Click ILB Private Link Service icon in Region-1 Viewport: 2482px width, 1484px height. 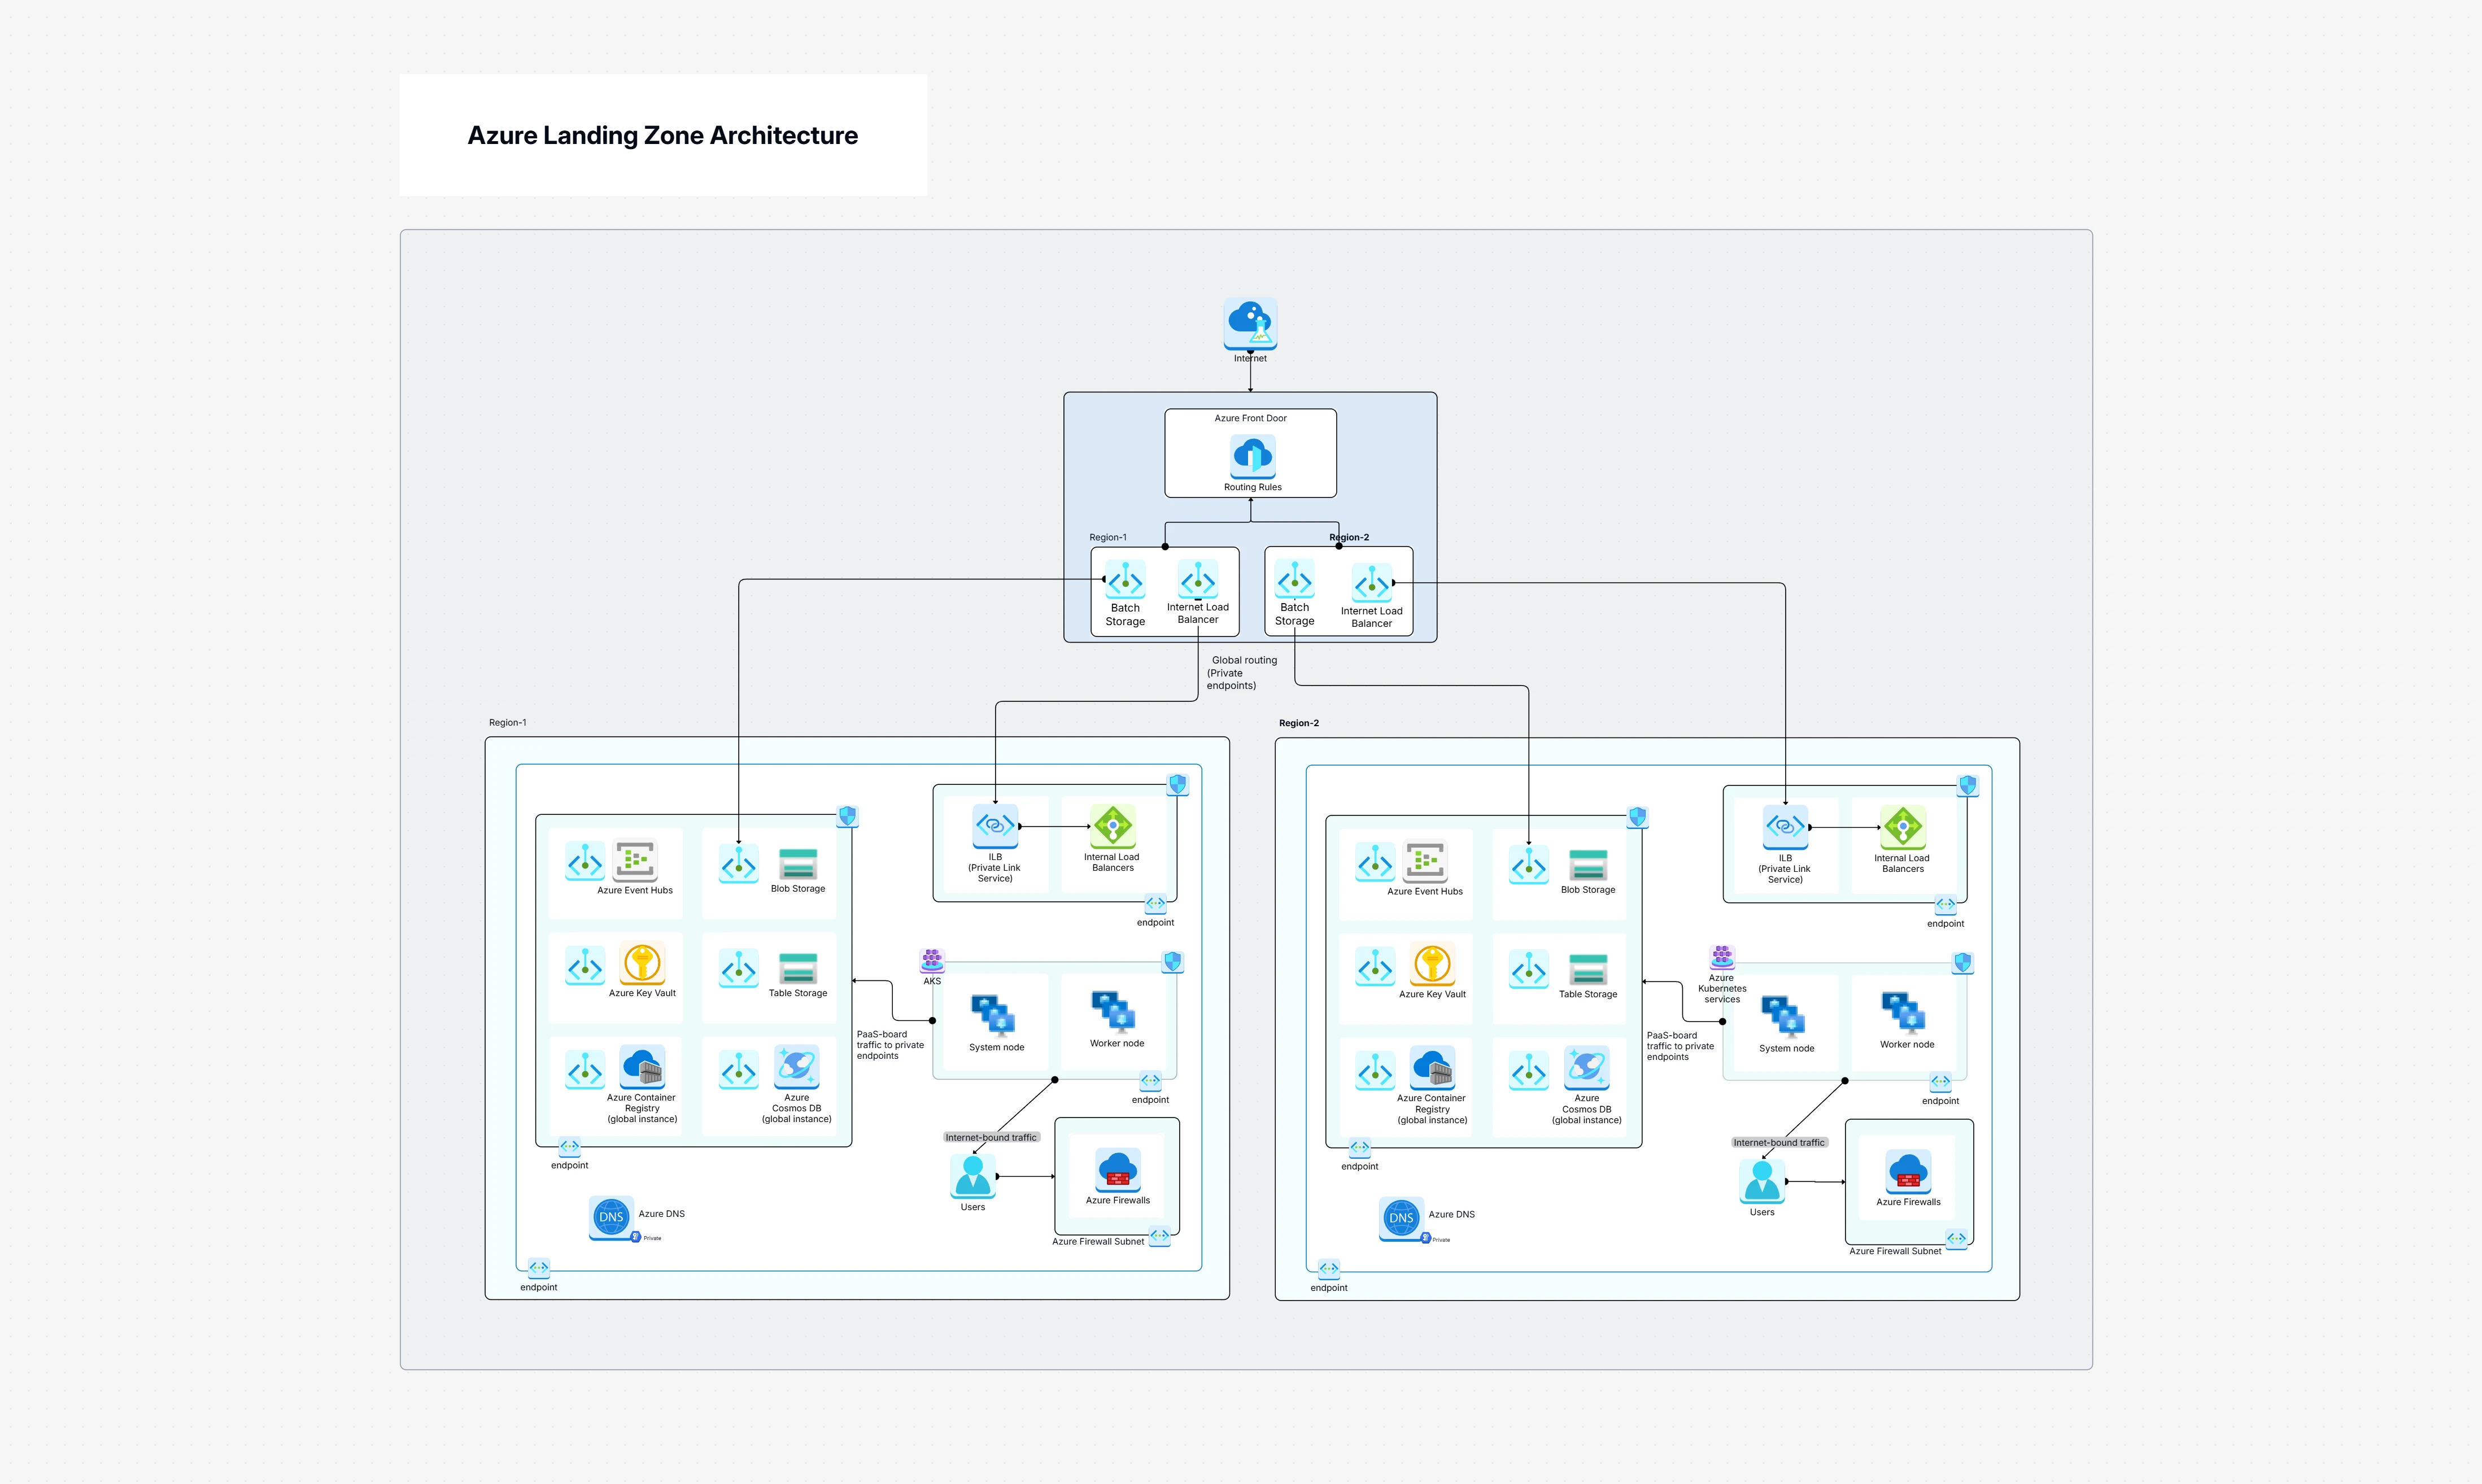point(995,826)
